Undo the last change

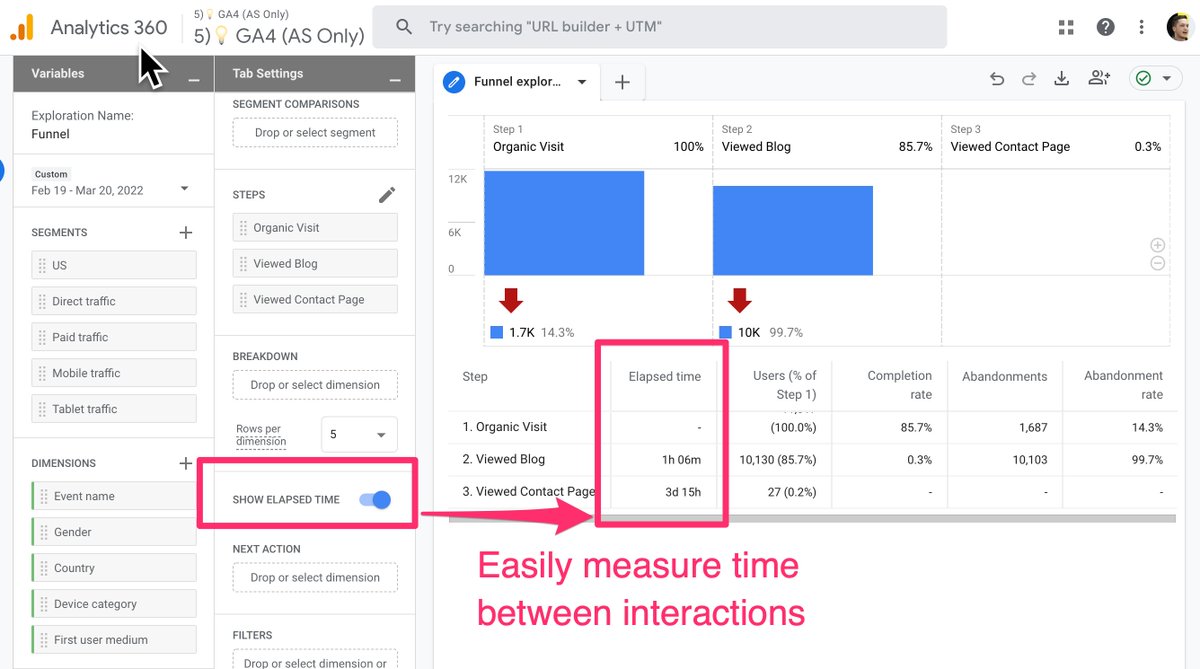click(996, 79)
